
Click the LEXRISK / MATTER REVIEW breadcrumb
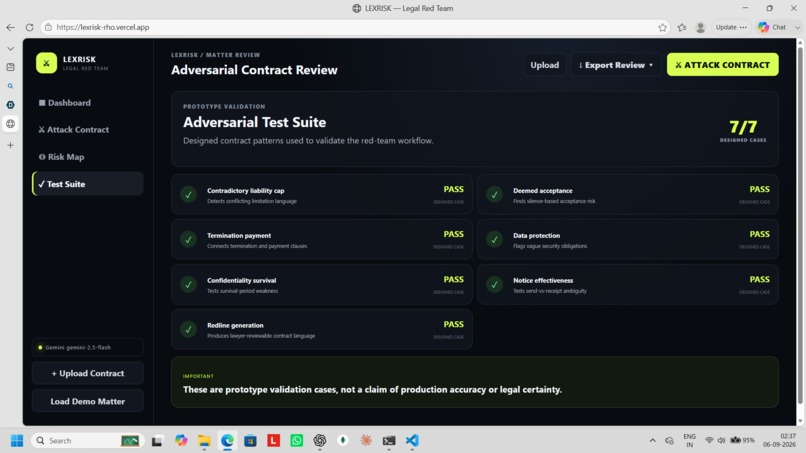pyautogui.click(x=215, y=55)
